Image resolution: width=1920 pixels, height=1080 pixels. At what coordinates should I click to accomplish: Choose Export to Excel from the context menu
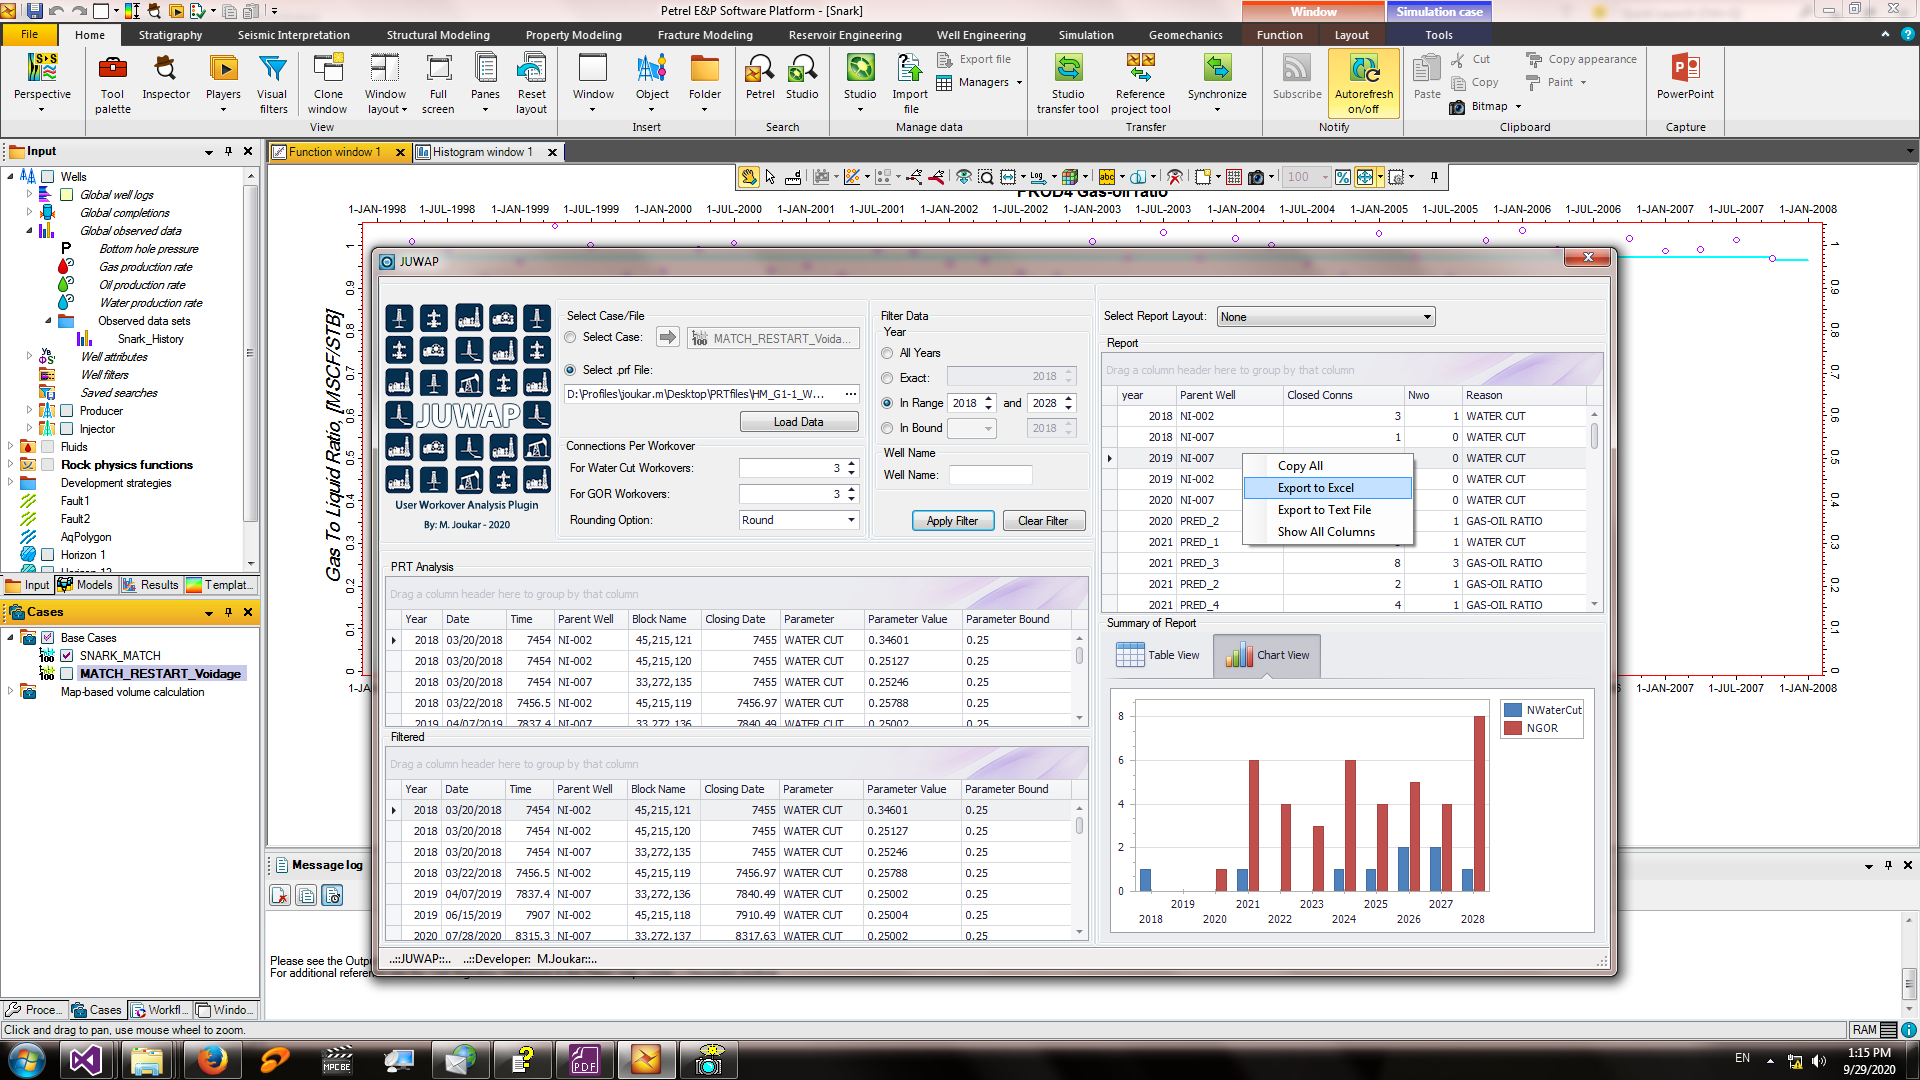tap(1316, 487)
